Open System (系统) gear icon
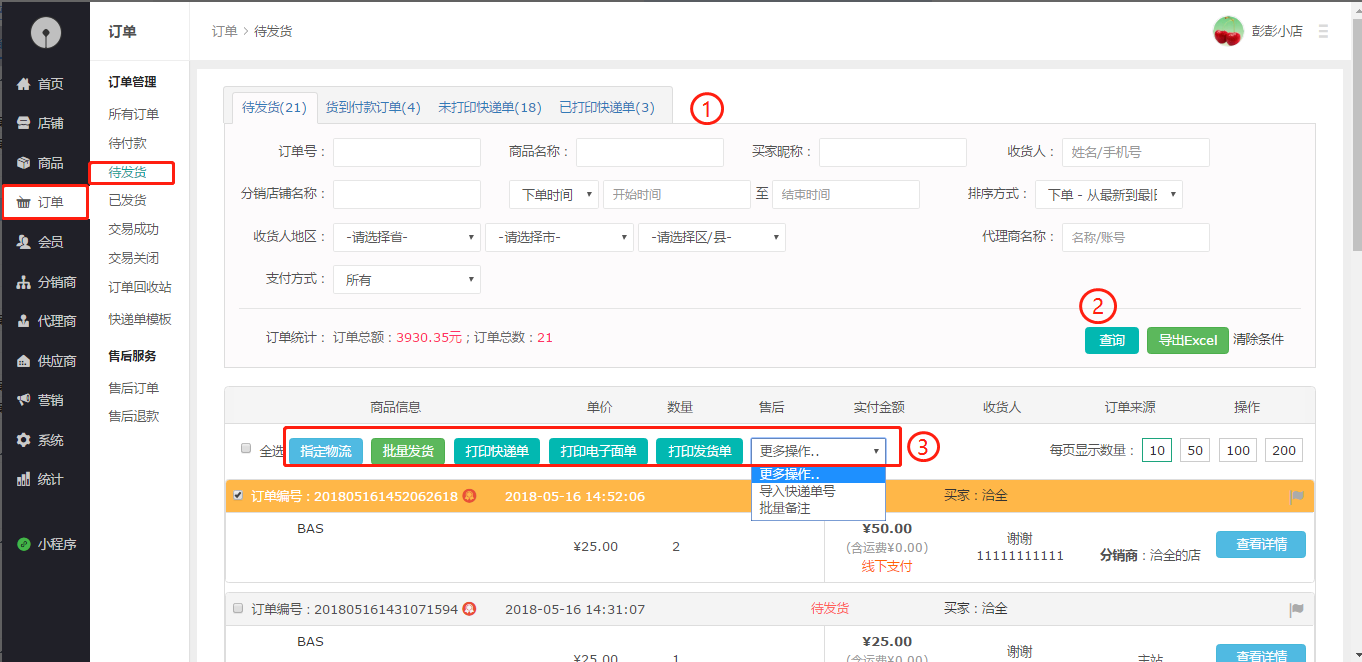Viewport: 1362px width, 662px height. (x=24, y=440)
